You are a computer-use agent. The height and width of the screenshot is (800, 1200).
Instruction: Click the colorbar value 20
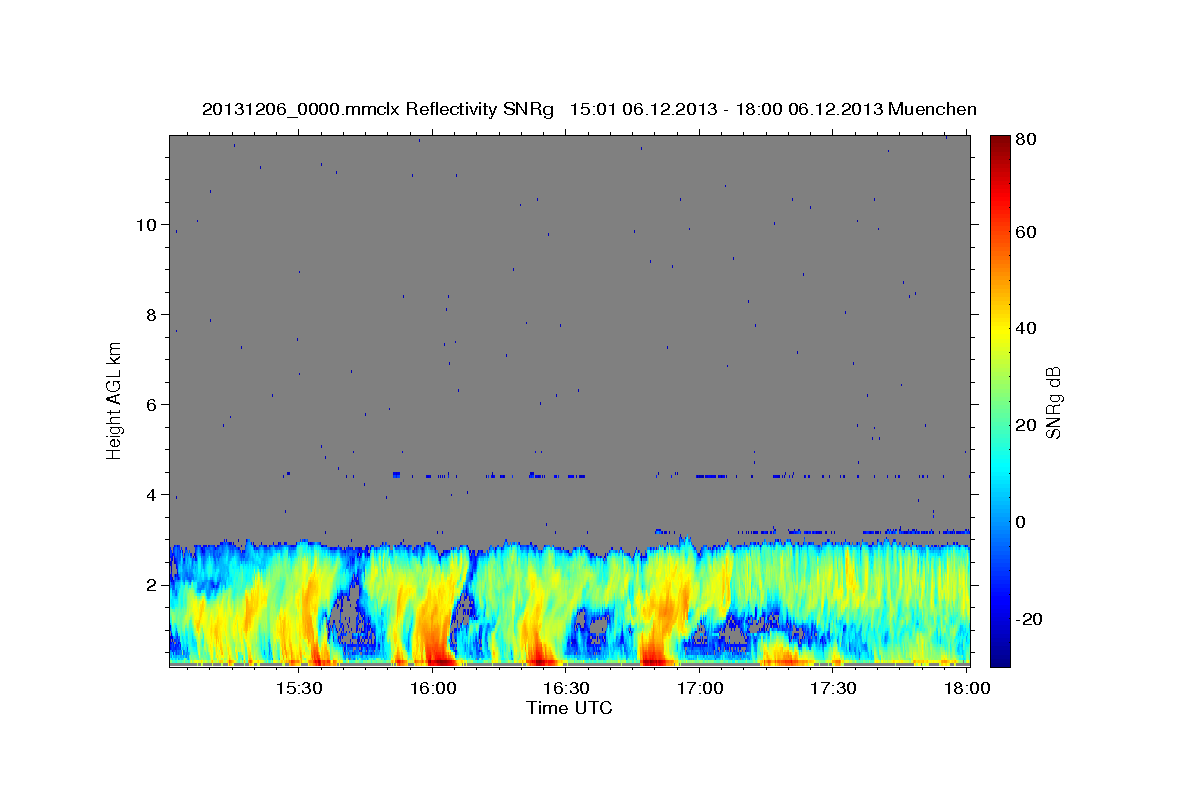(1027, 426)
